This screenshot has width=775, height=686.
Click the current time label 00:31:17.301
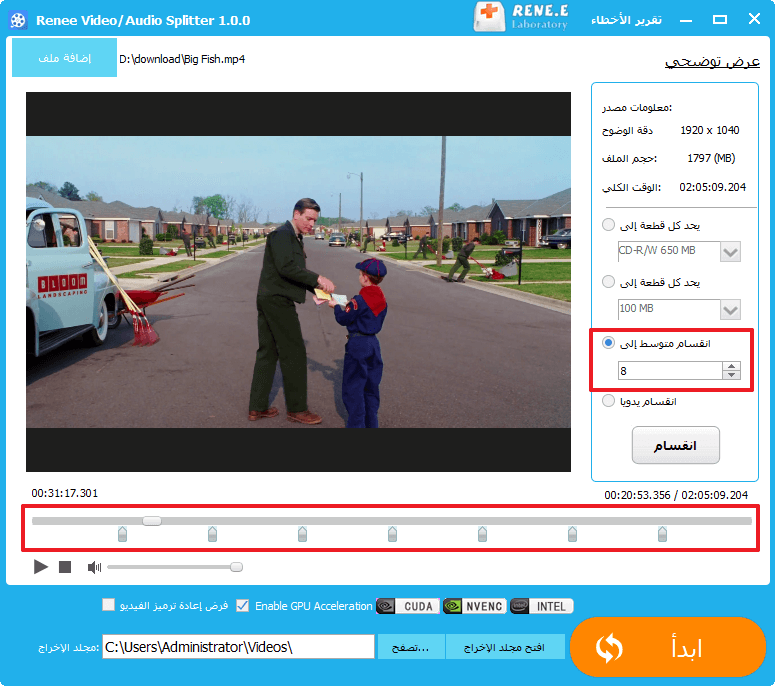point(65,493)
